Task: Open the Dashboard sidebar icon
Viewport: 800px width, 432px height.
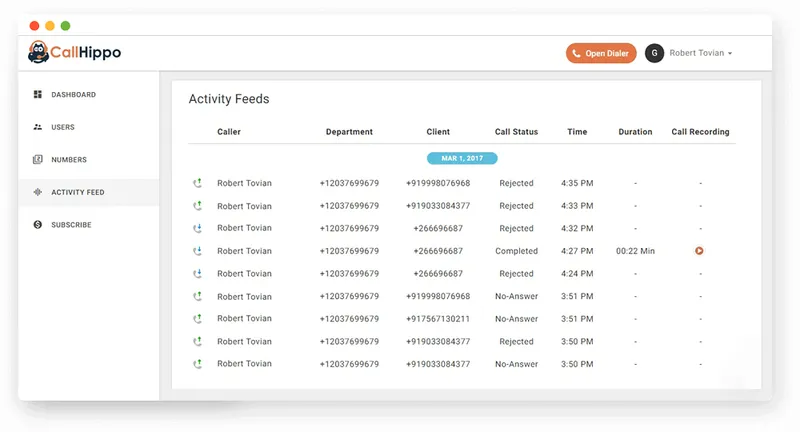Action: [x=38, y=94]
